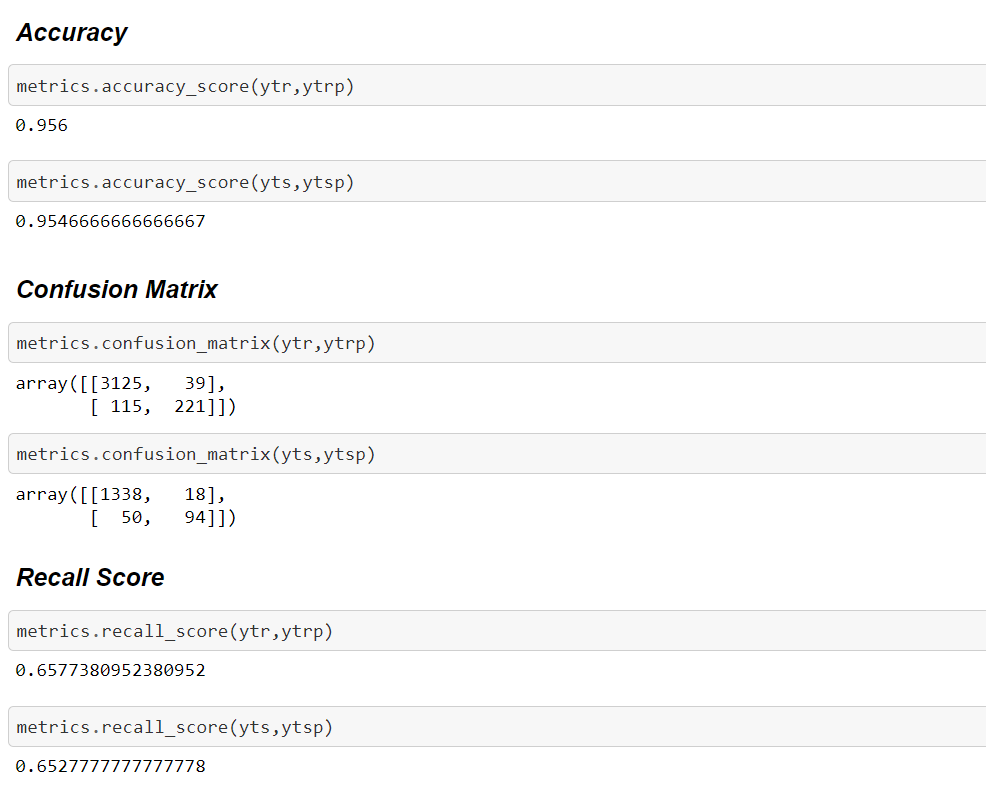The image size is (986, 800).
Task: Click the Recall Score heading
Action: (x=91, y=577)
